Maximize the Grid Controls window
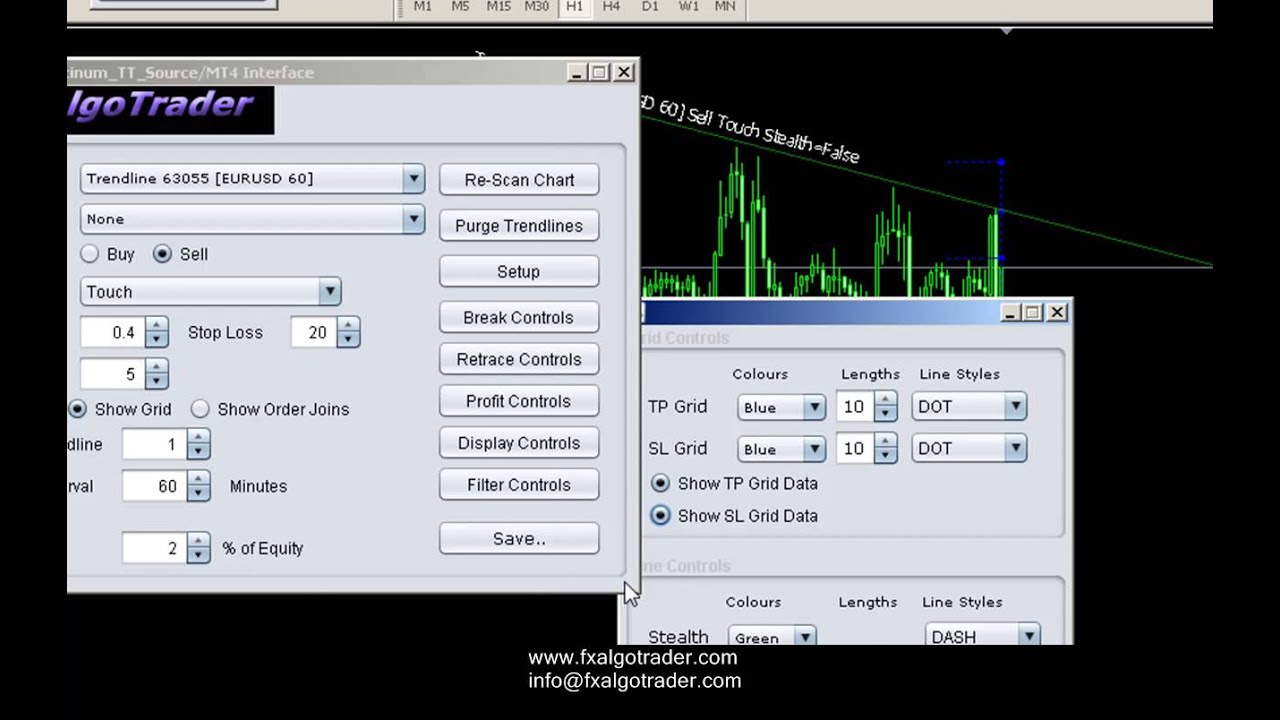 pyautogui.click(x=1033, y=313)
